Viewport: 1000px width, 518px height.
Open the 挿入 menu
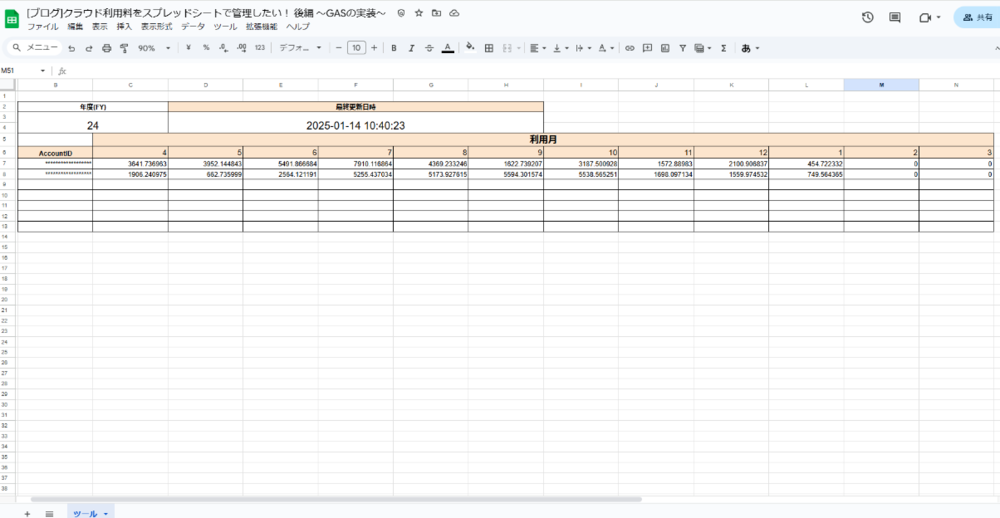coord(124,27)
